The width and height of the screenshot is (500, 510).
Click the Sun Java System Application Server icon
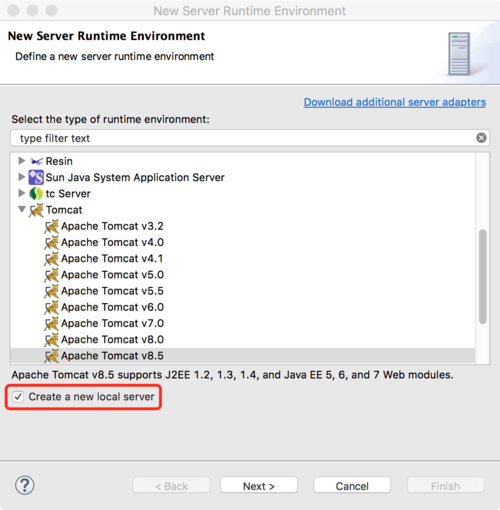click(36, 177)
